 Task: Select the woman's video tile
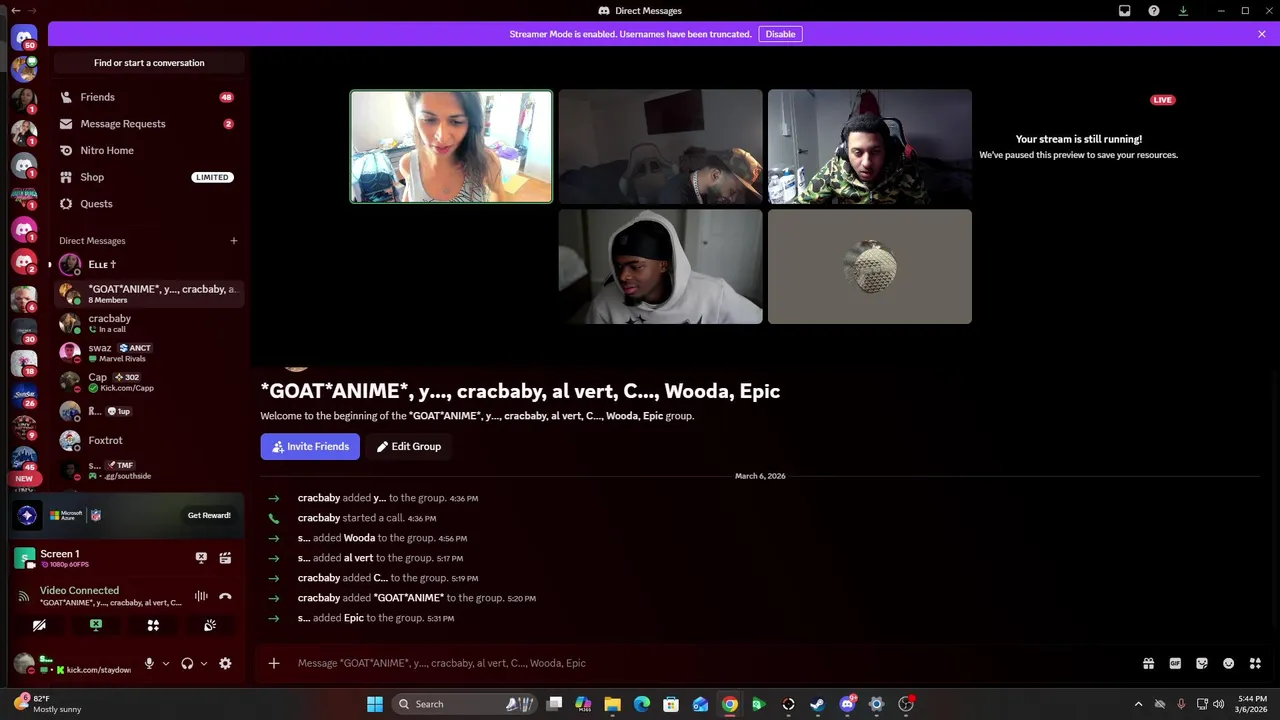click(451, 147)
